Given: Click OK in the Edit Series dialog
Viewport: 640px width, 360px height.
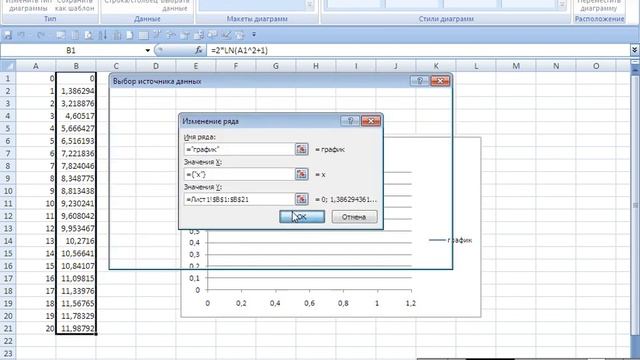Looking at the screenshot, I should (302, 217).
